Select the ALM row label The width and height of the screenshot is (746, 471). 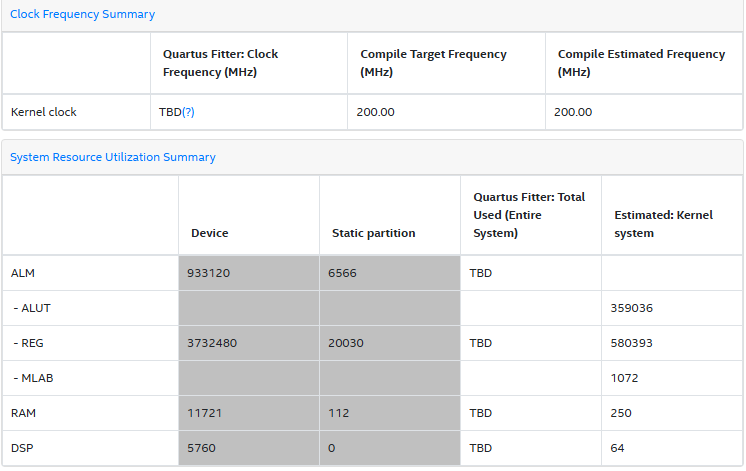(x=23, y=272)
